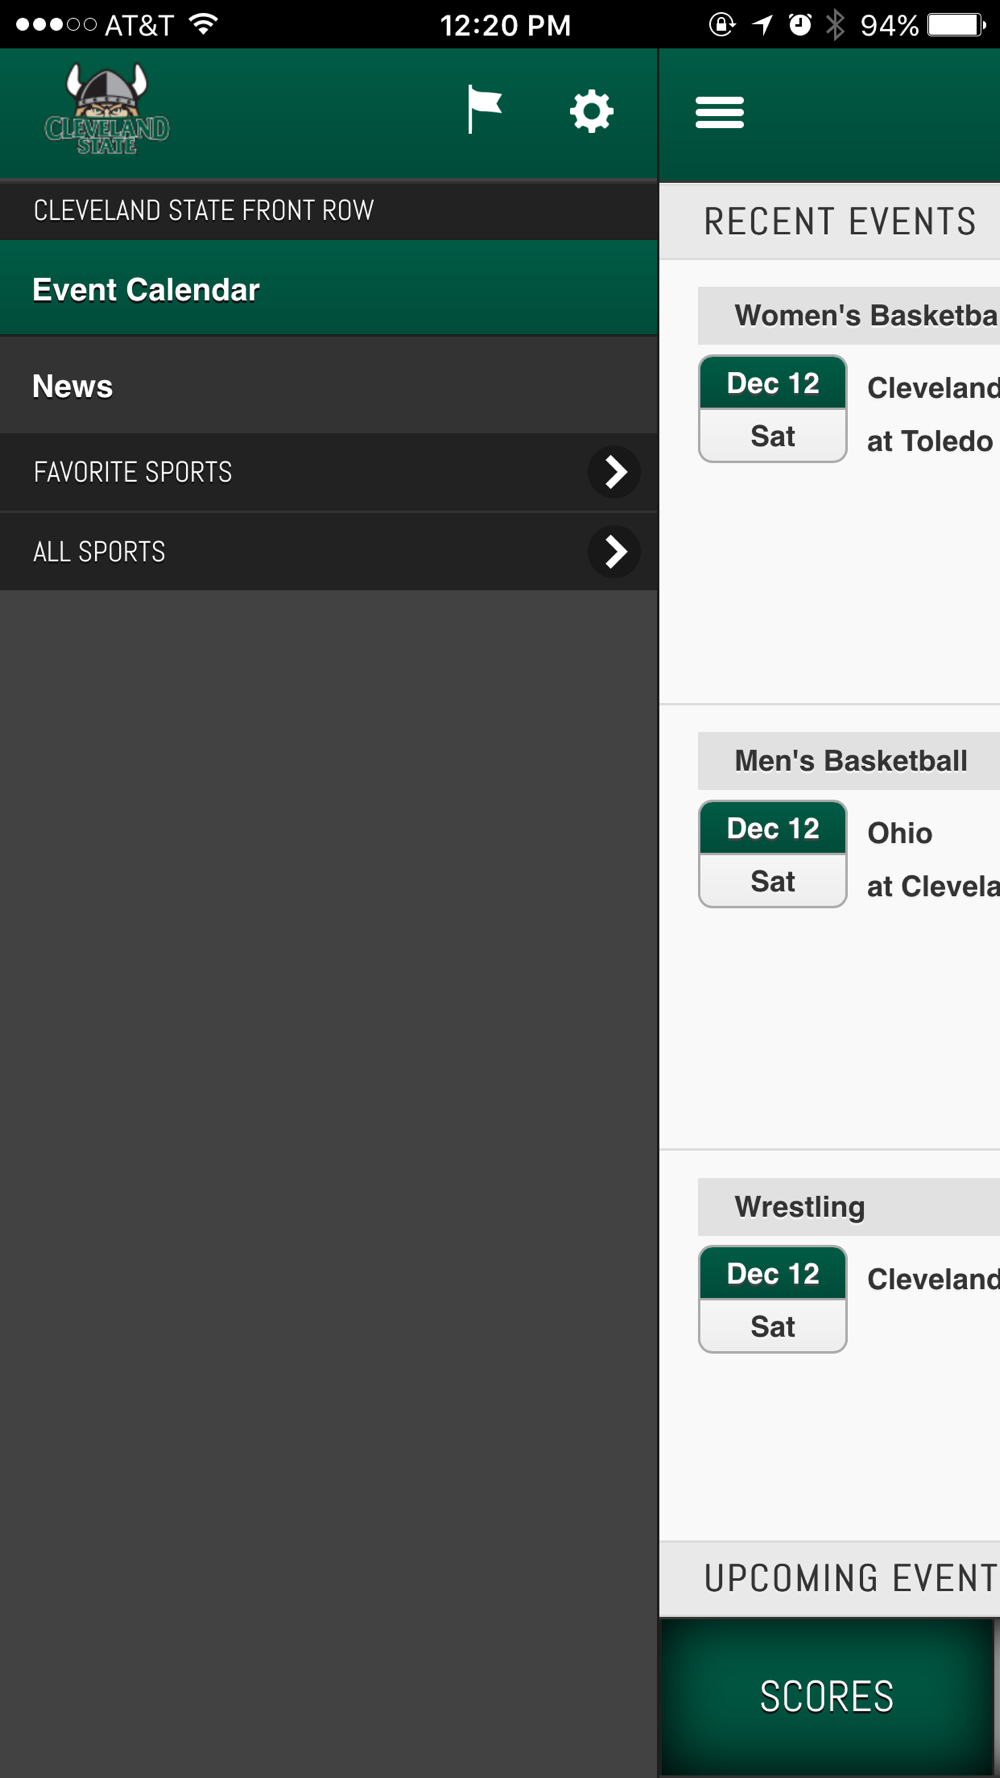Toggle the hamburger menu button
Image resolution: width=1000 pixels, height=1778 pixels.
tap(720, 112)
